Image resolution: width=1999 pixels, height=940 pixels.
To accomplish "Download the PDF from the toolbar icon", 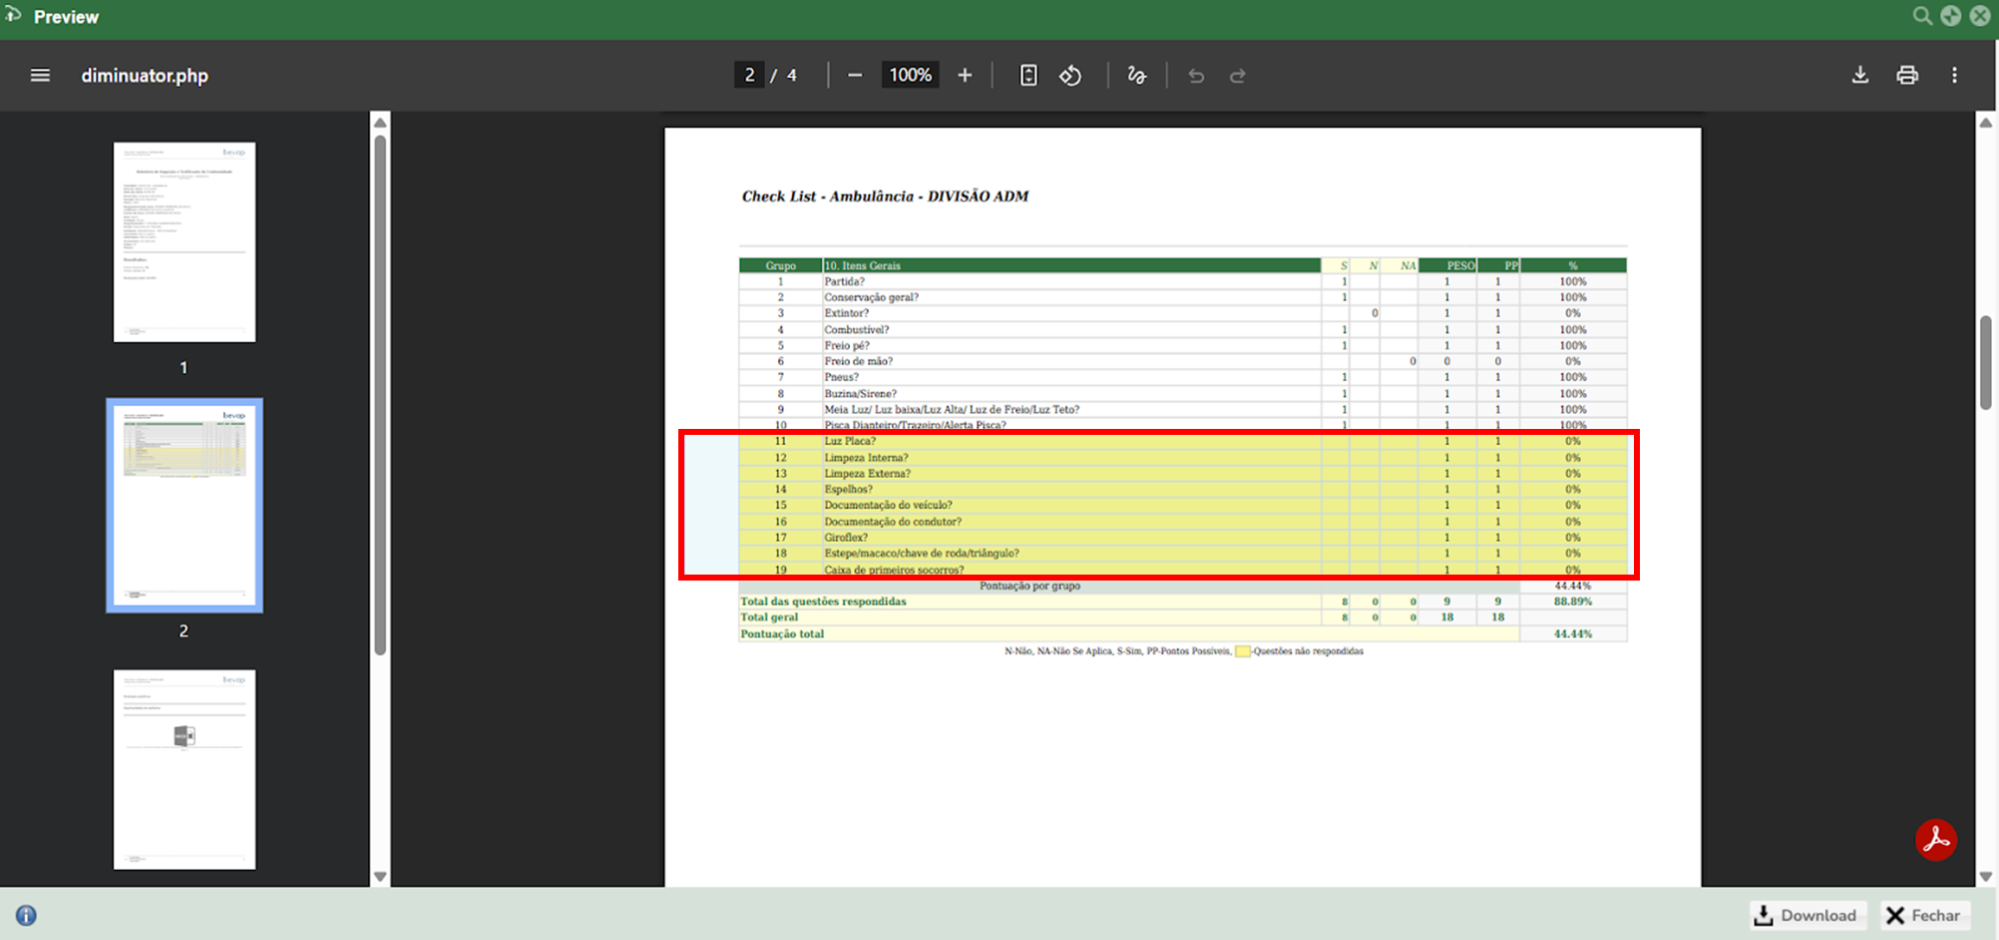I will (x=1859, y=75).
